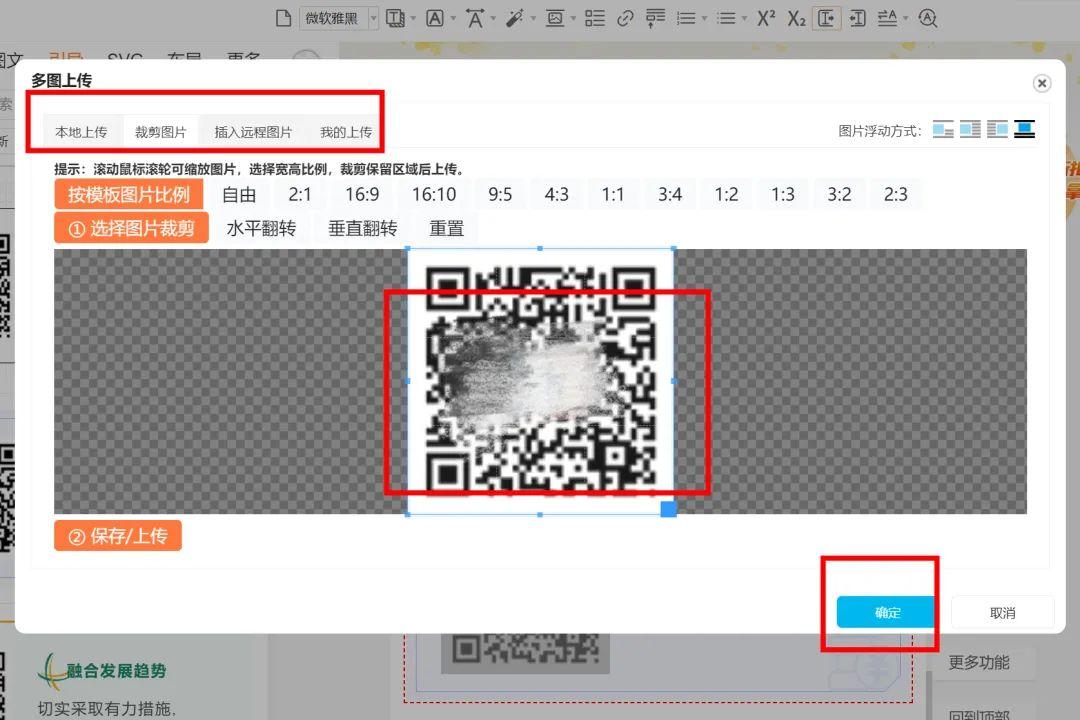Select the 自由 free crop ratio
This screenshot has height=720, width=1080.
pos(239,194)
